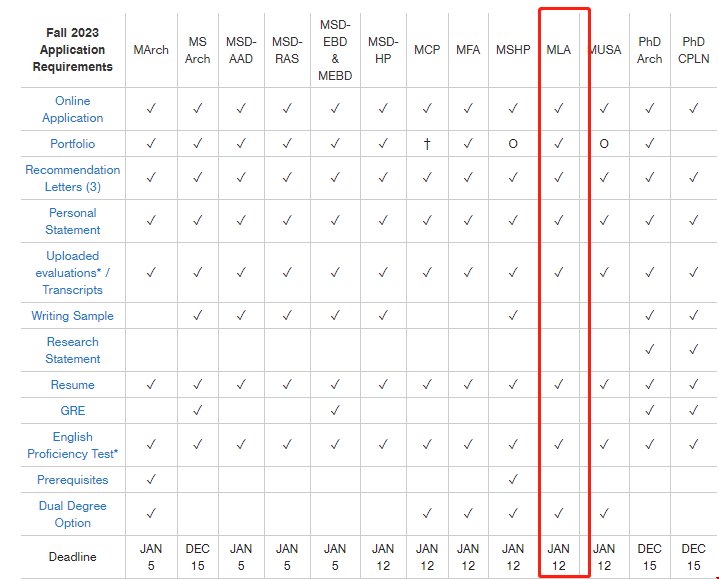This screenshot has height=579, width=719.
Task: Click the GRE link
Action: click(72, 411)
